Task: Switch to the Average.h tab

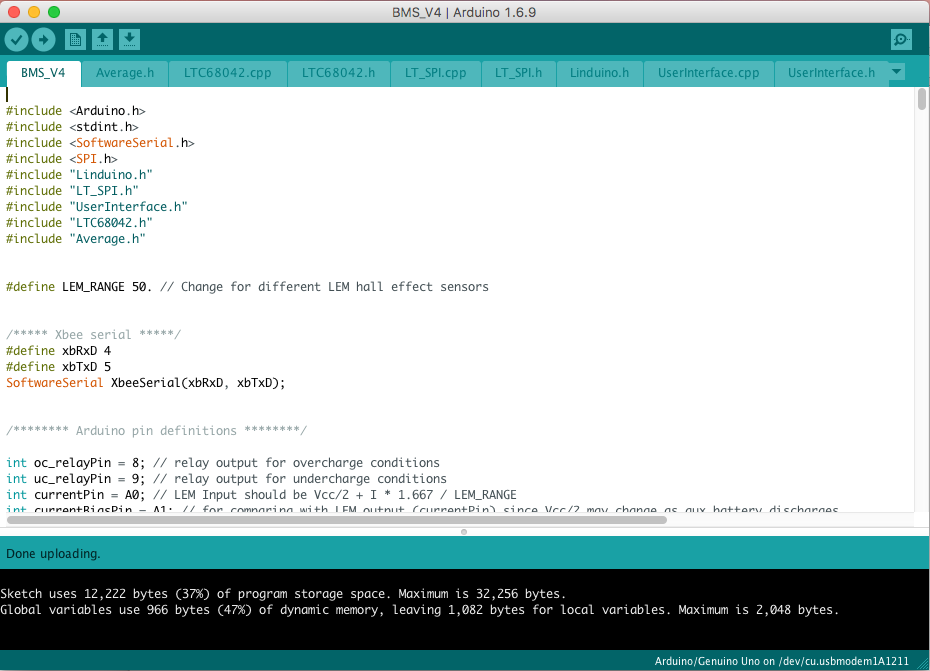Action: [x=125, y=73]
